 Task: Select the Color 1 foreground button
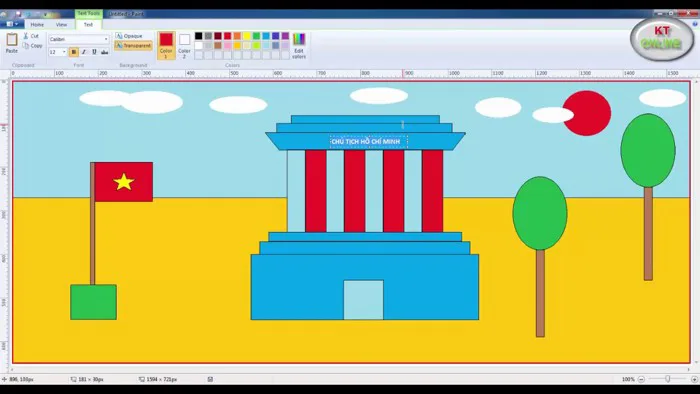point(166,46)
